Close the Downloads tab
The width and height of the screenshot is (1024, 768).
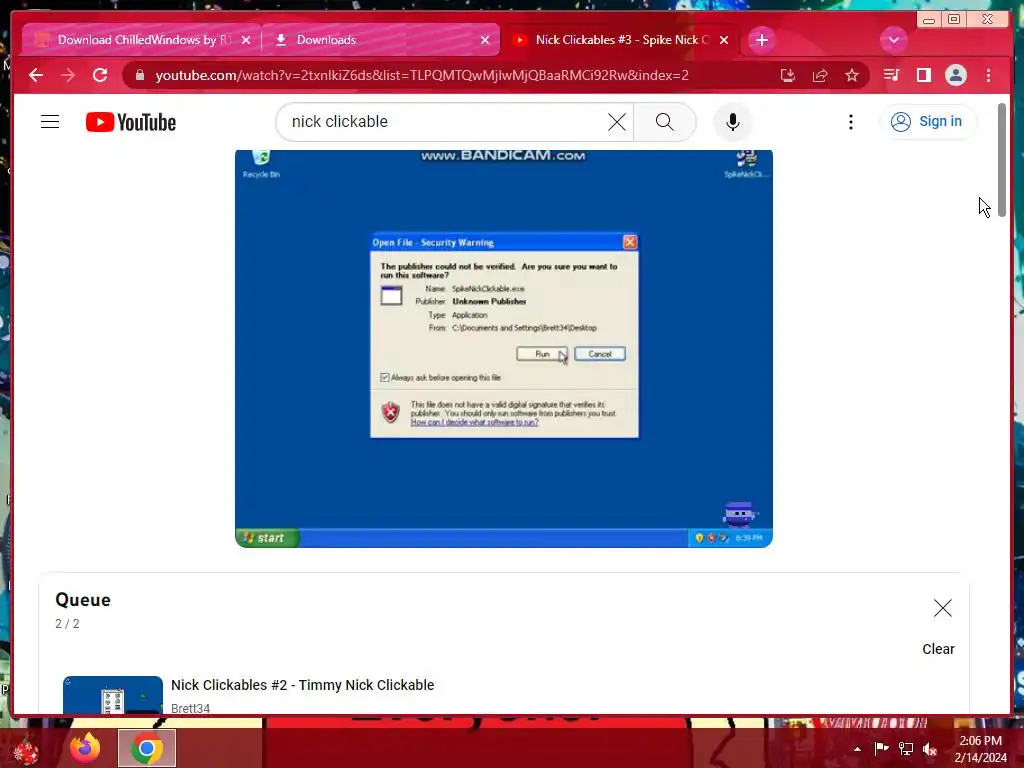(x=485, y=40)
